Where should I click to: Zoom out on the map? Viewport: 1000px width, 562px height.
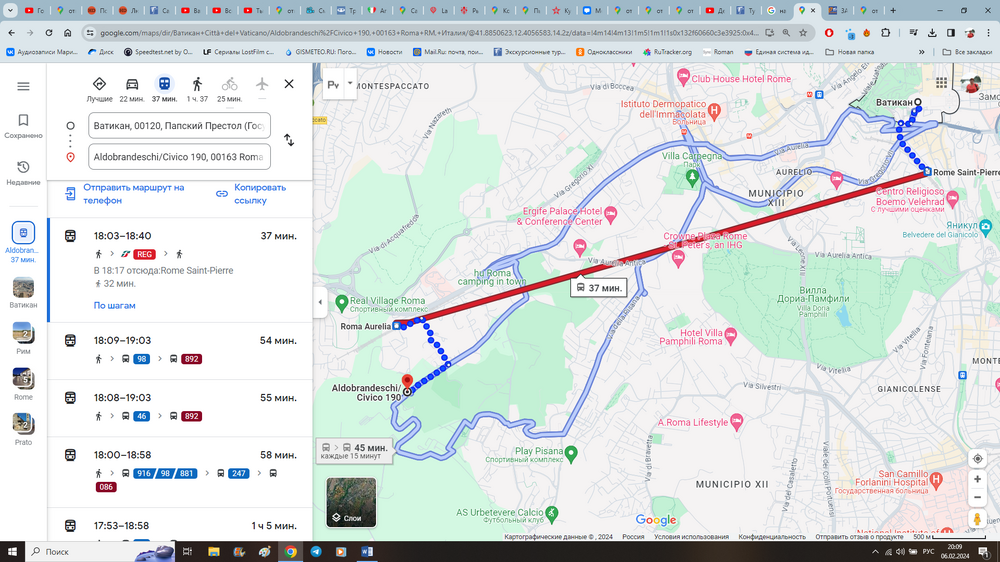pos(977,498)
